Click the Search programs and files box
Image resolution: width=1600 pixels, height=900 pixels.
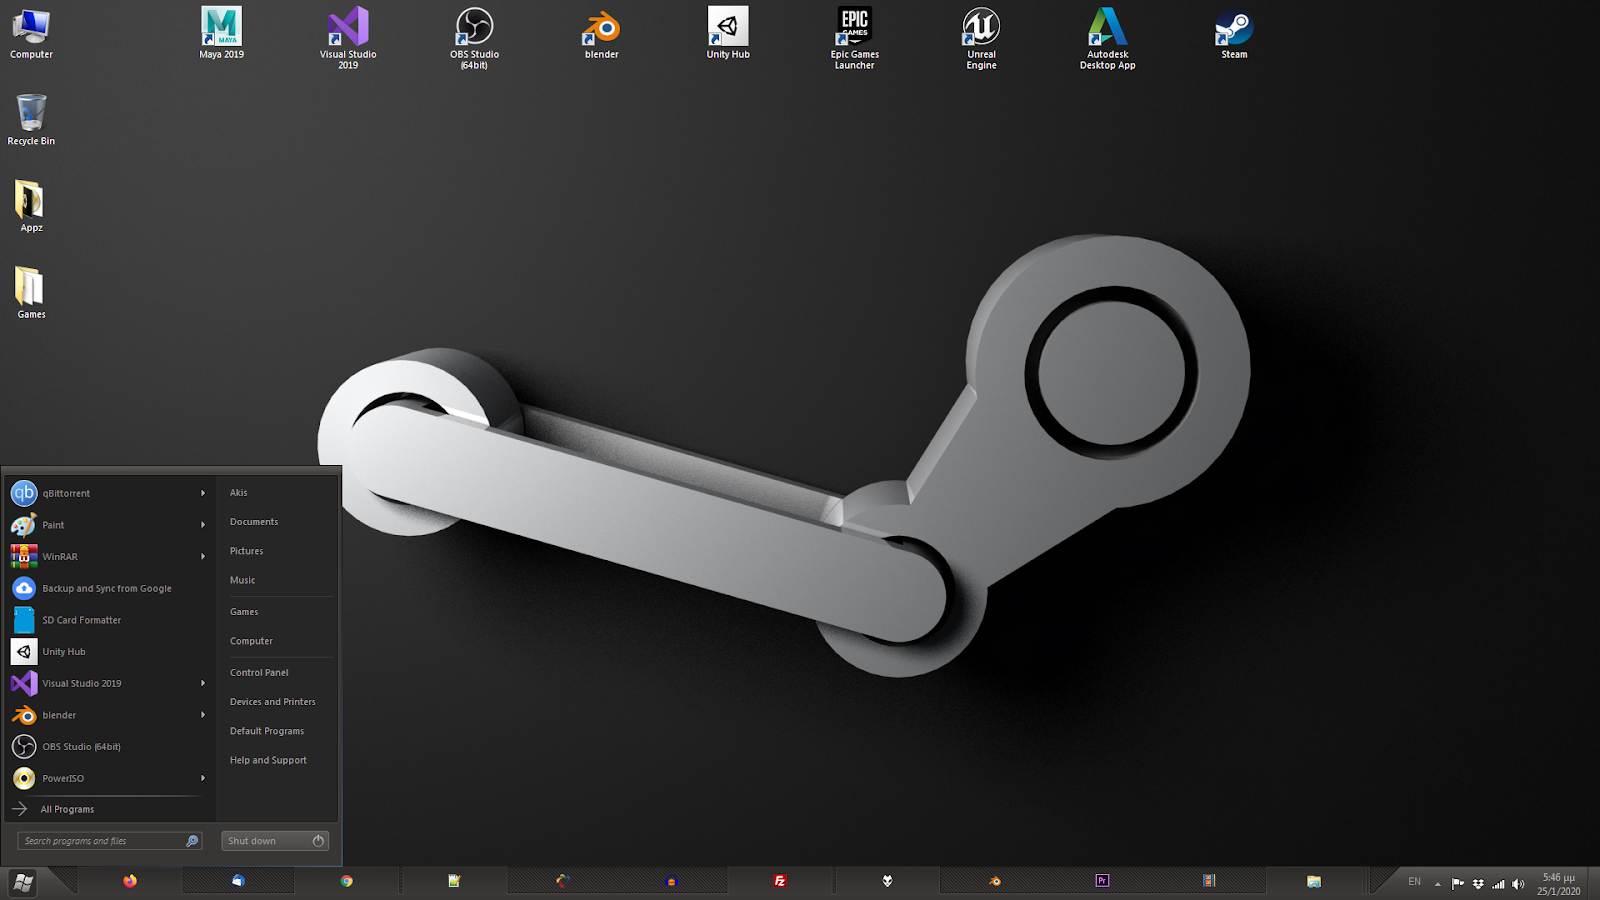[x=110, y=841]
